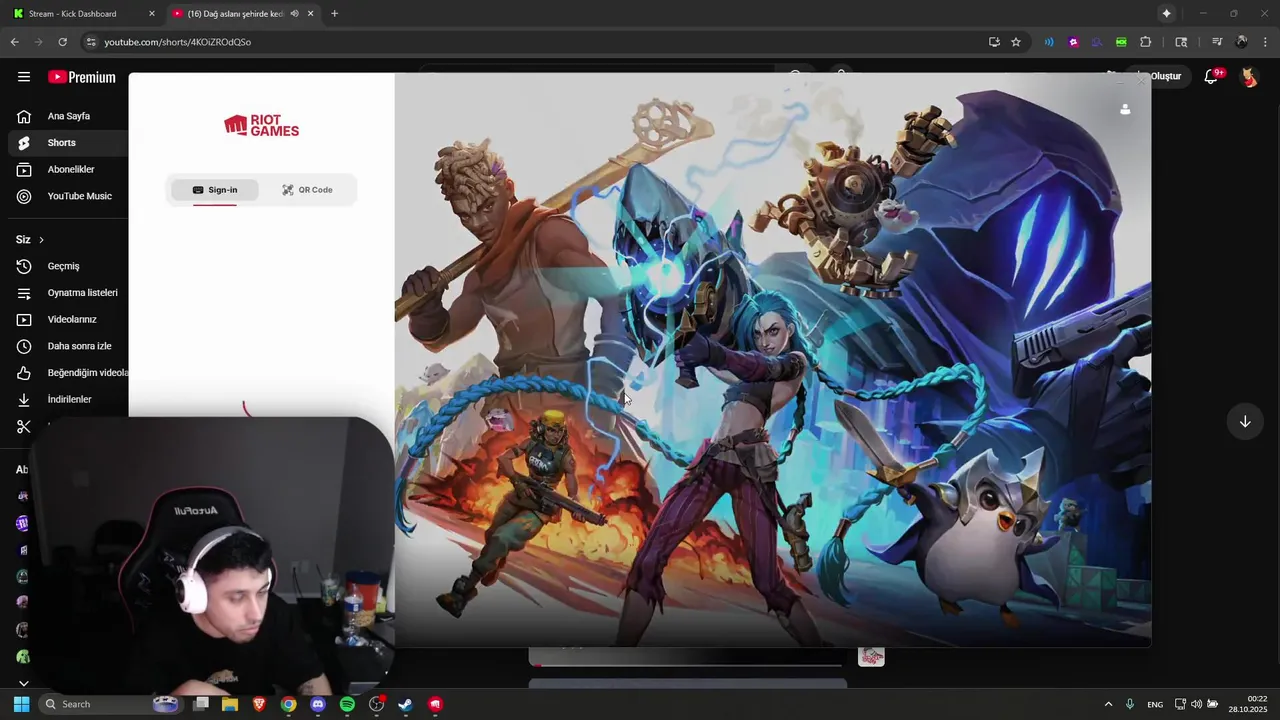The height and width of the screenshot is (720, 1280).
Task: Click the profile icon in Riot client
Action: click(1125, 109)
